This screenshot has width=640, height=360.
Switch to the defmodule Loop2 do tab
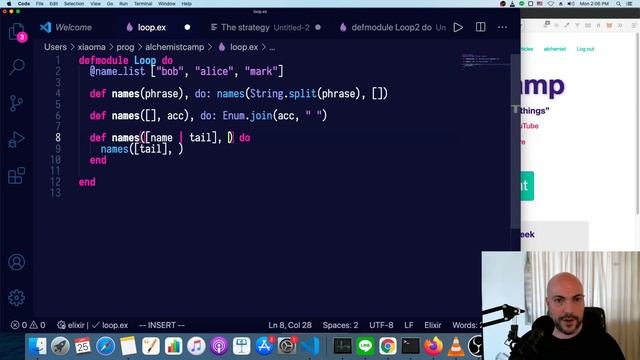pyautogui.click(x=392, y=27)
